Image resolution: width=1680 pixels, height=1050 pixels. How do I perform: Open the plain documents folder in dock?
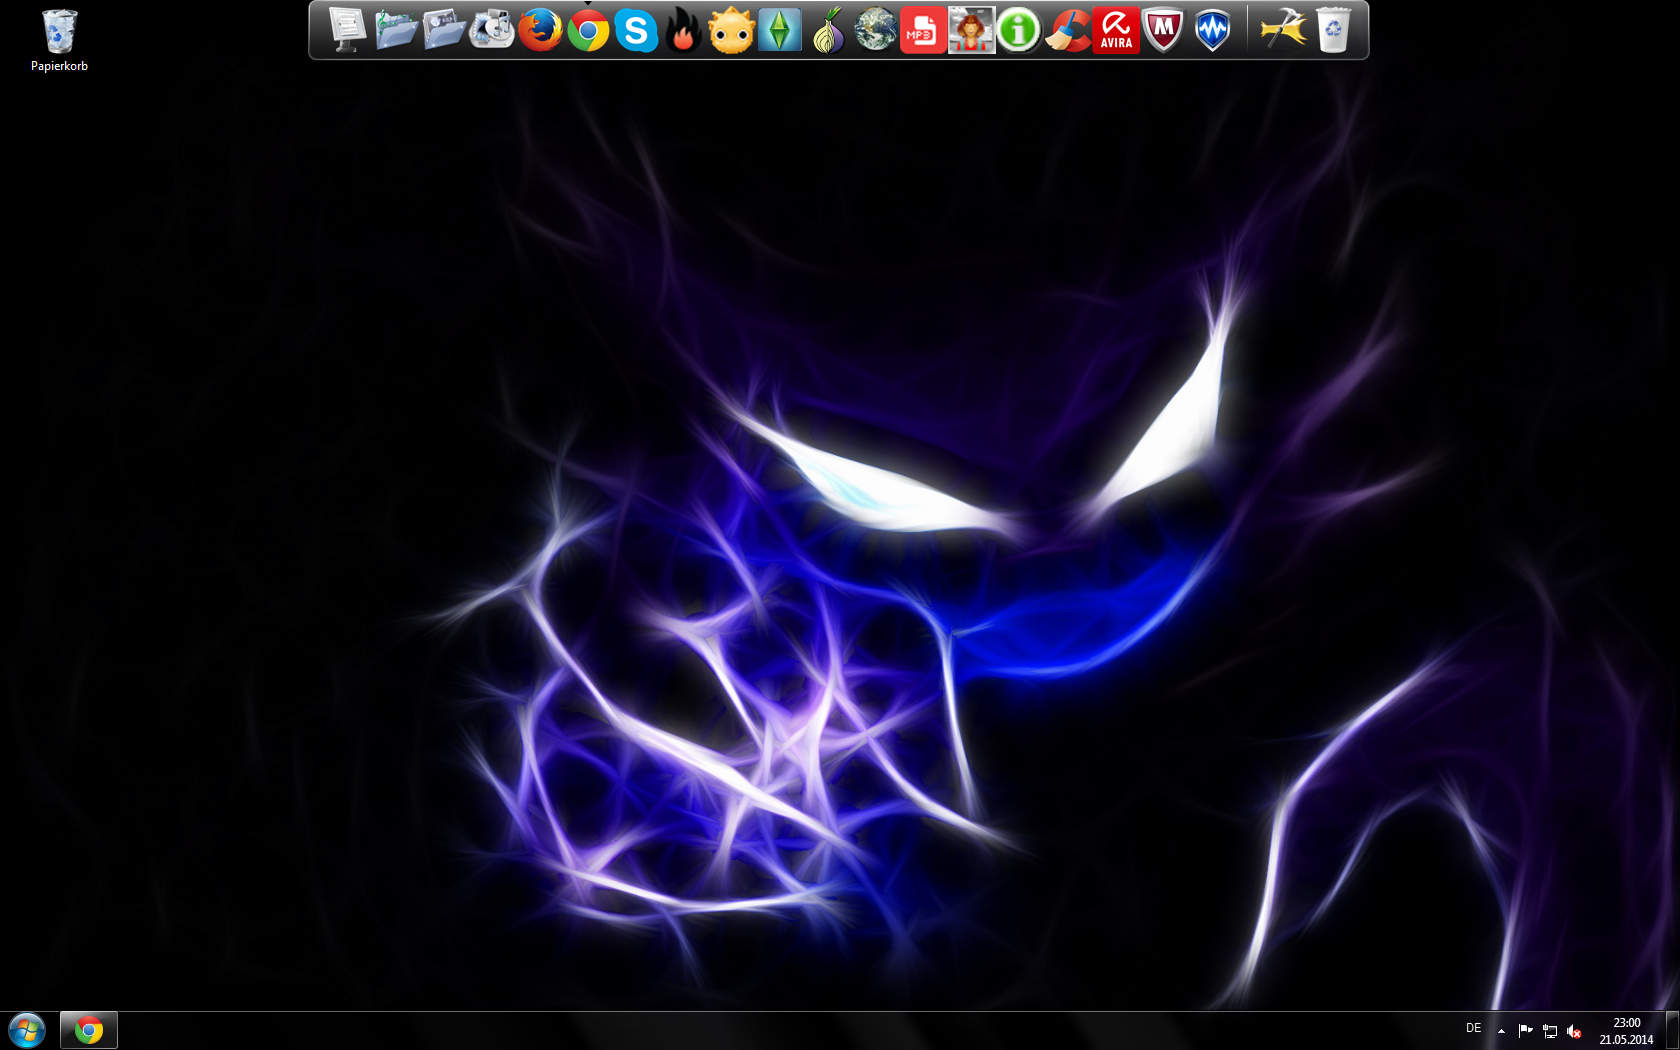pos(444,30)
